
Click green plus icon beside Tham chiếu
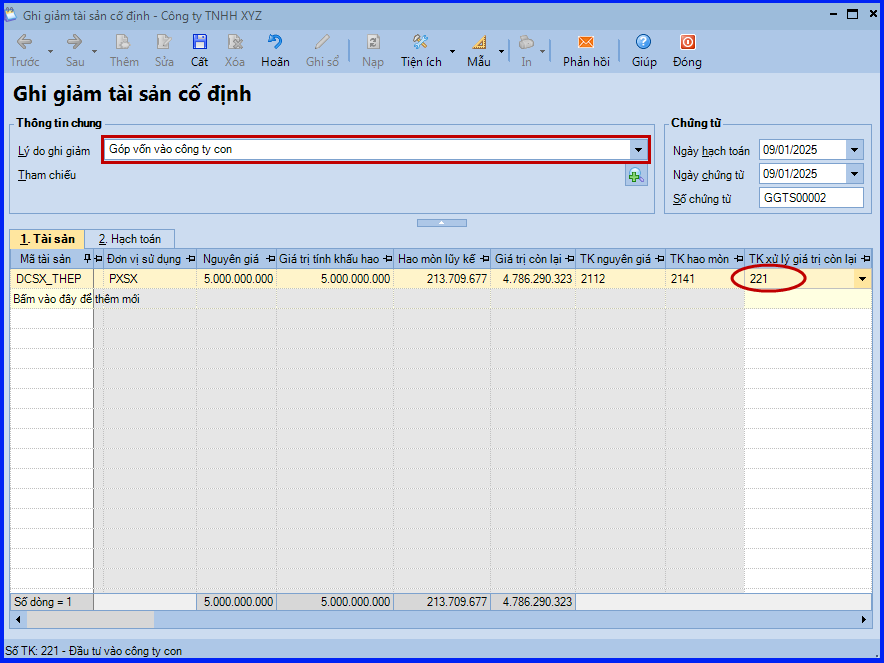point(635,176)
